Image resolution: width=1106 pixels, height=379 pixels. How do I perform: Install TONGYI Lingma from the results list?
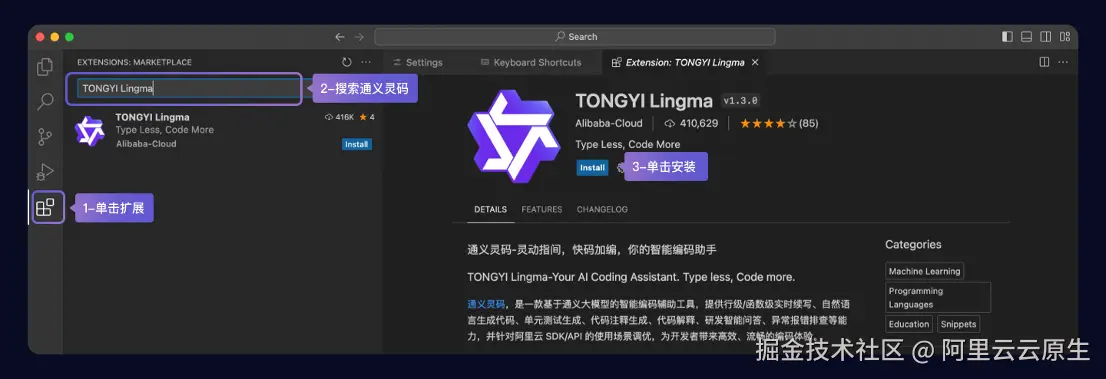pyautogui.click(x=357, y=144)
